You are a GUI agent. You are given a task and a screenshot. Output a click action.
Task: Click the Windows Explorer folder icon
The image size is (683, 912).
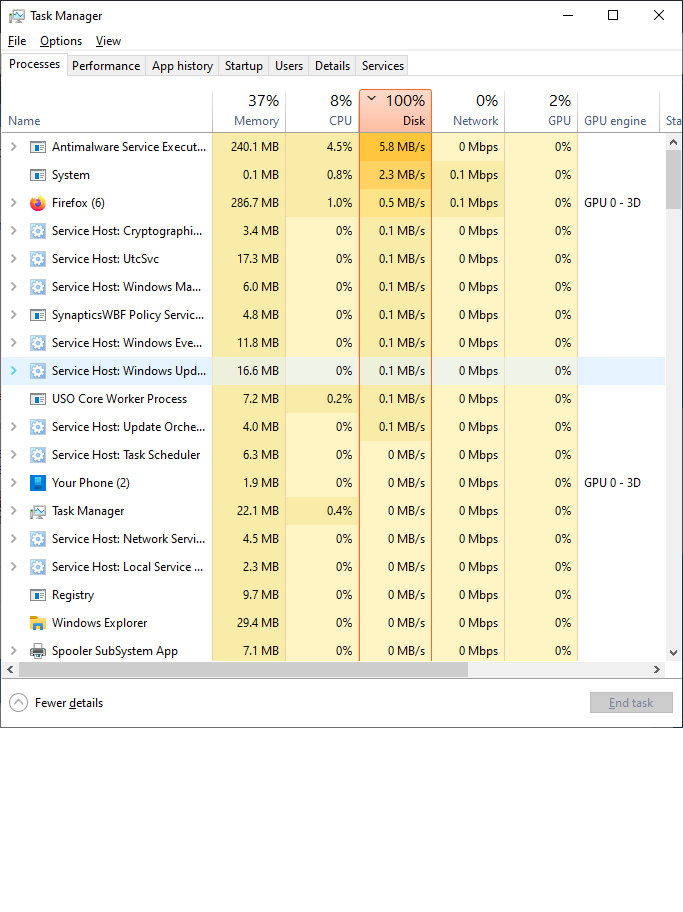(38, 623)
